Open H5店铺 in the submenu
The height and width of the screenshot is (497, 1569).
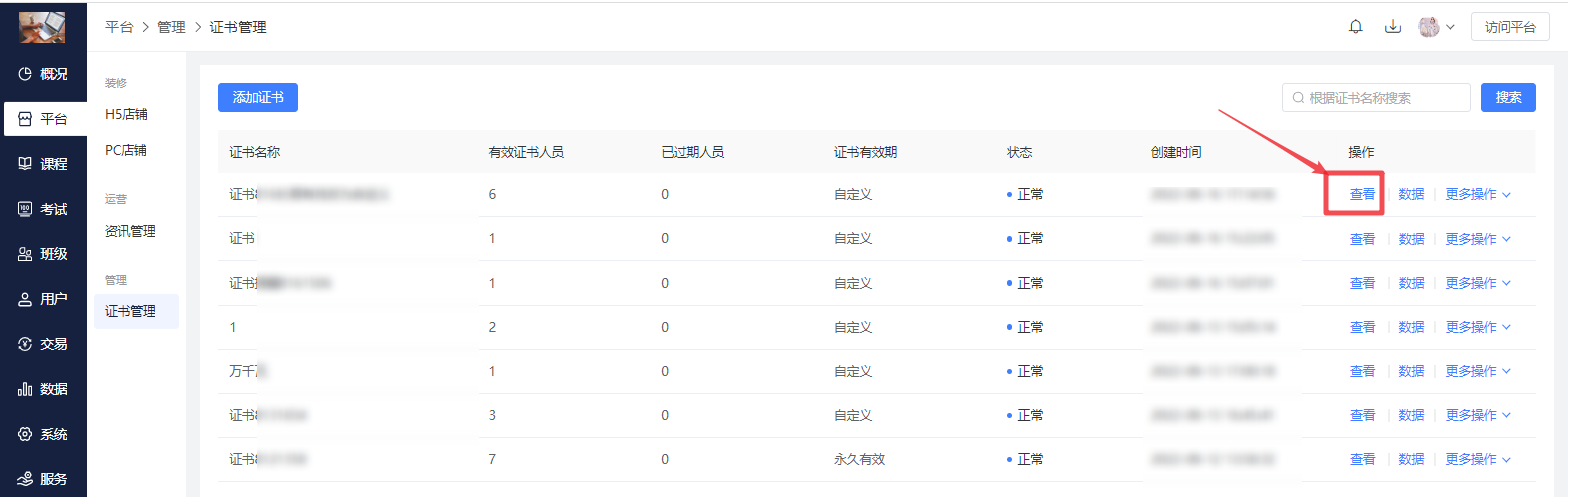[x=126, y=114]
